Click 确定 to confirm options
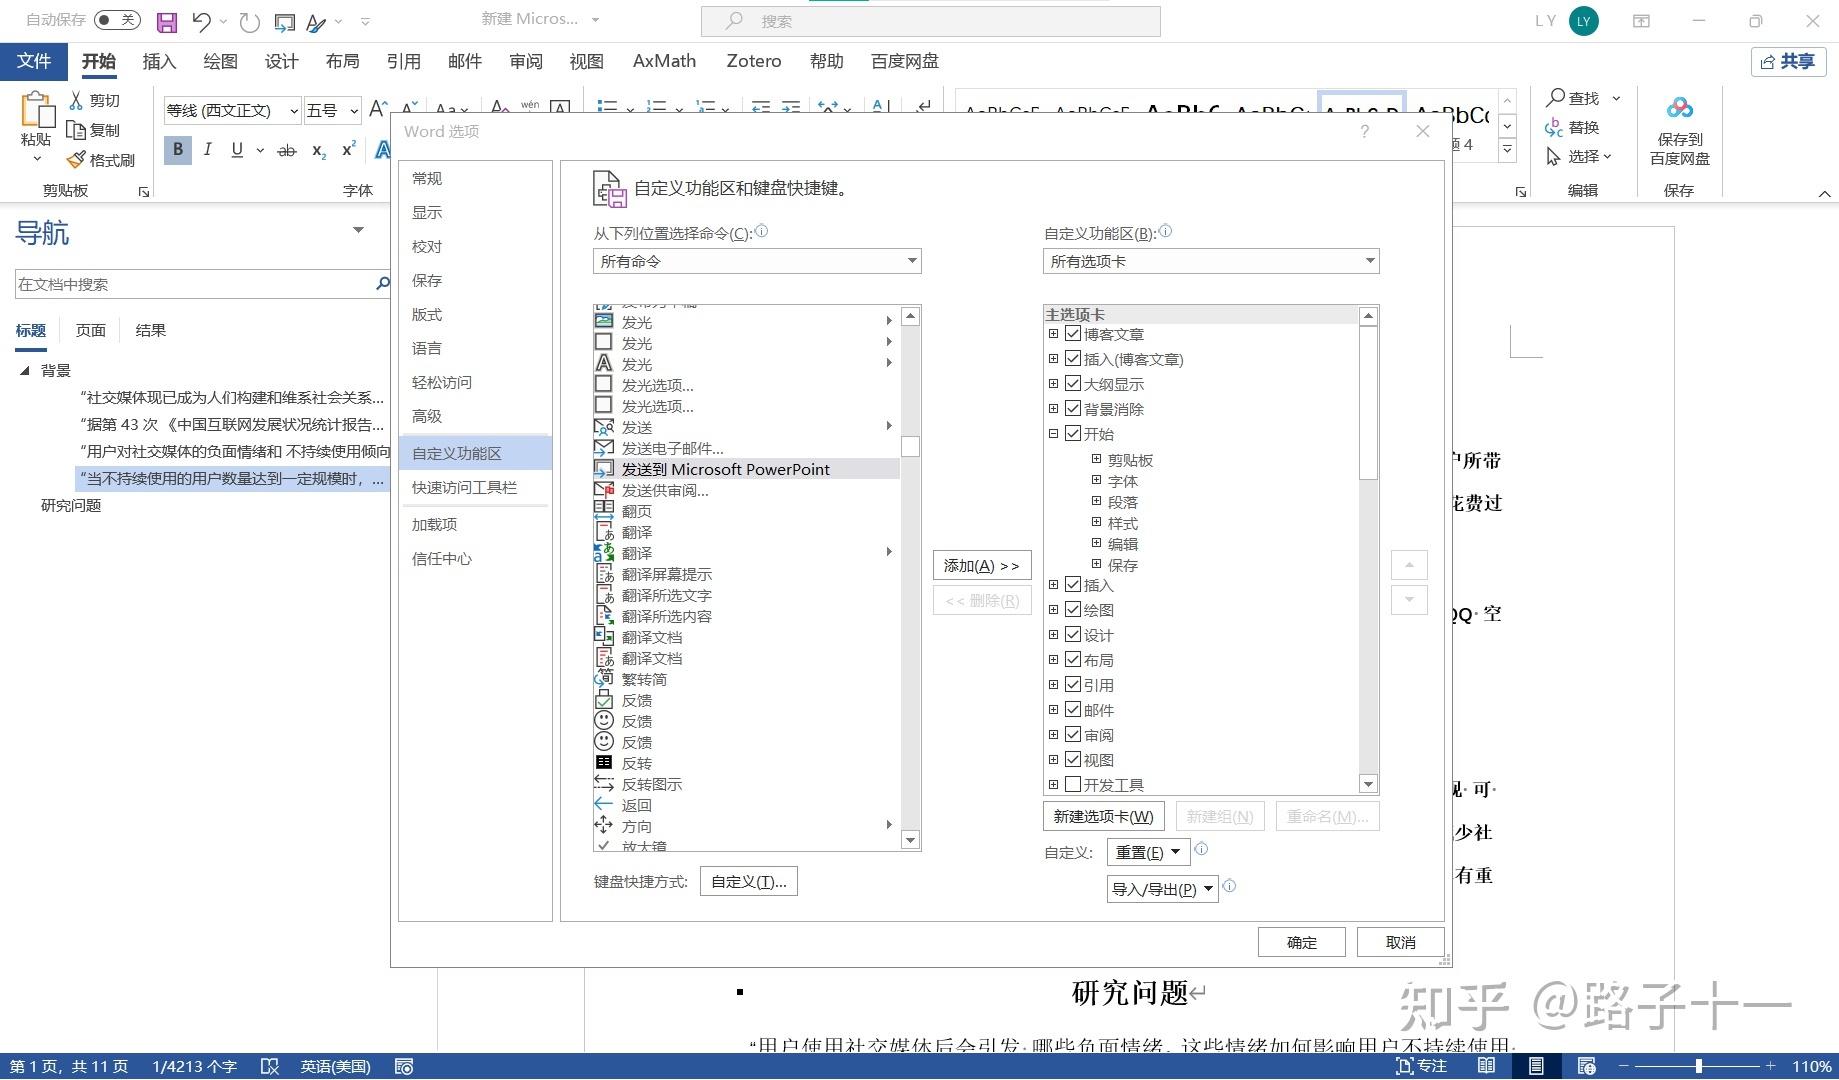Screen dimensions: 1839x1080 (x=1301, y=942)
